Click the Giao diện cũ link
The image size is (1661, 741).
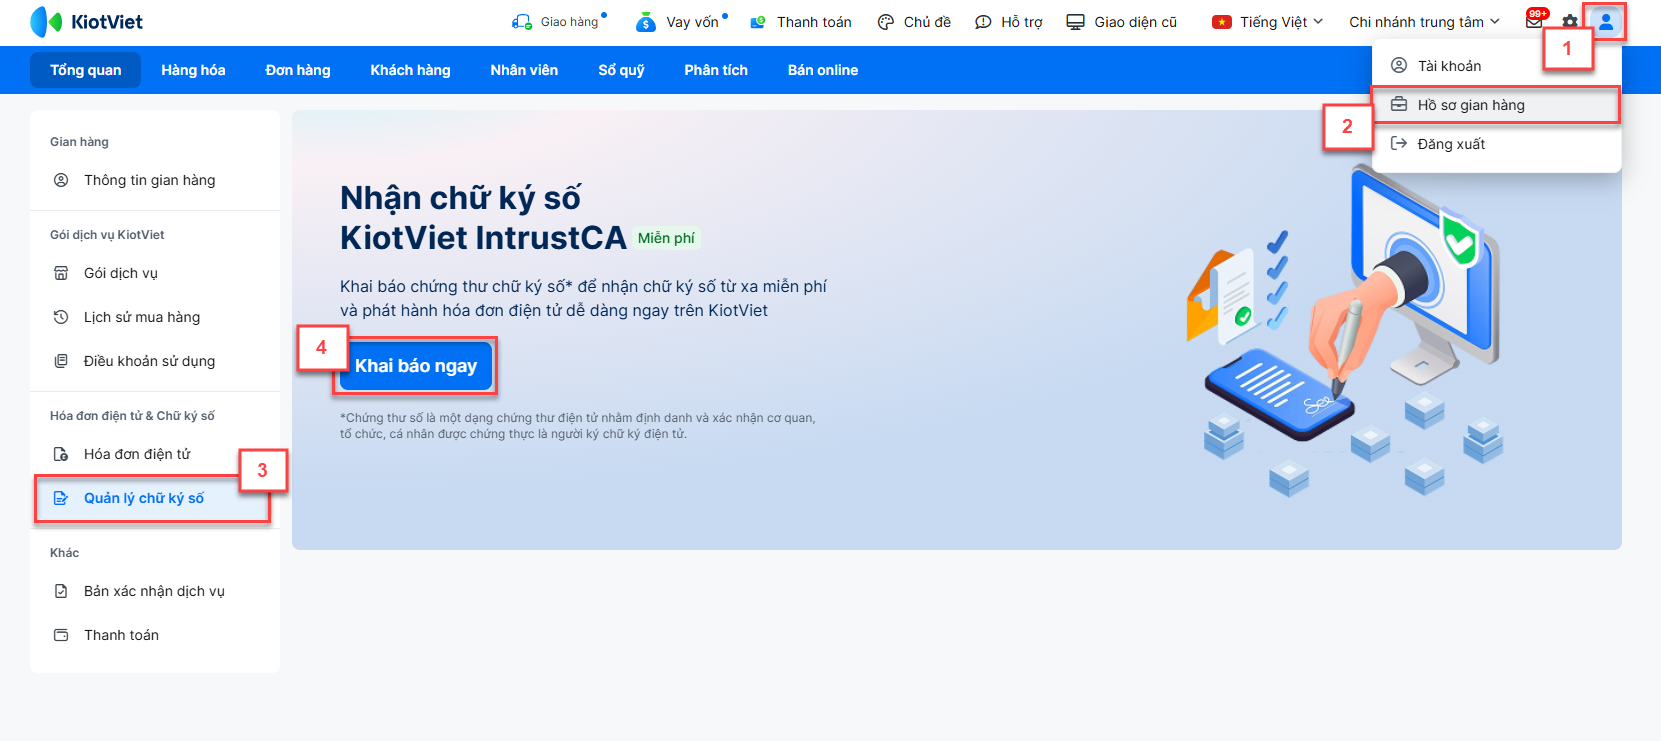[x=1135, y=22]
